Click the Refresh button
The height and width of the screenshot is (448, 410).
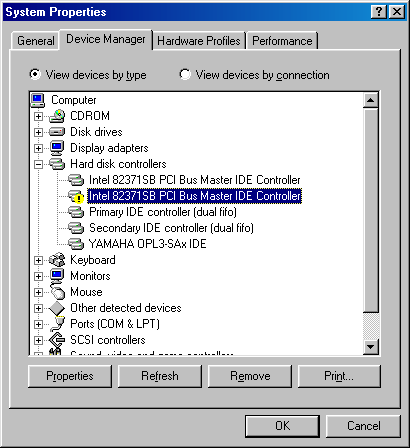click(x=160, y=376)
